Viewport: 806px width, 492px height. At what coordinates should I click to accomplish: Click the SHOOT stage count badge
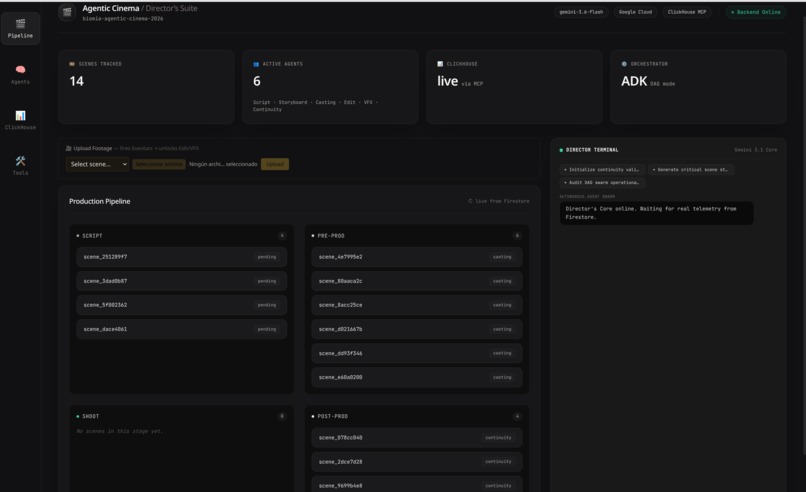(282, 416)
